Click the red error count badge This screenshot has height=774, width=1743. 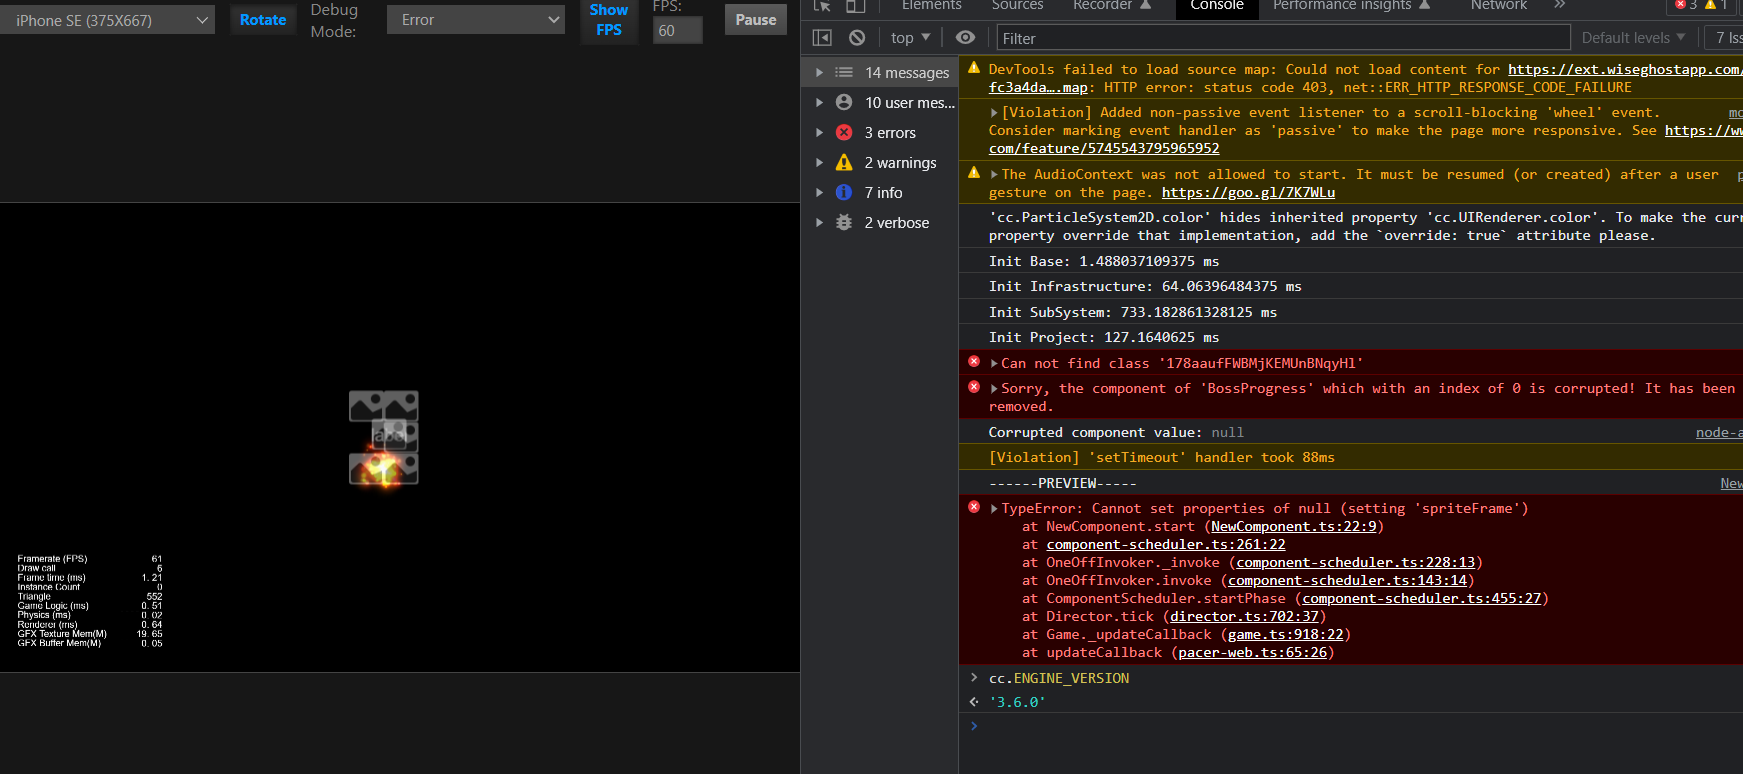pos(1686,6)
